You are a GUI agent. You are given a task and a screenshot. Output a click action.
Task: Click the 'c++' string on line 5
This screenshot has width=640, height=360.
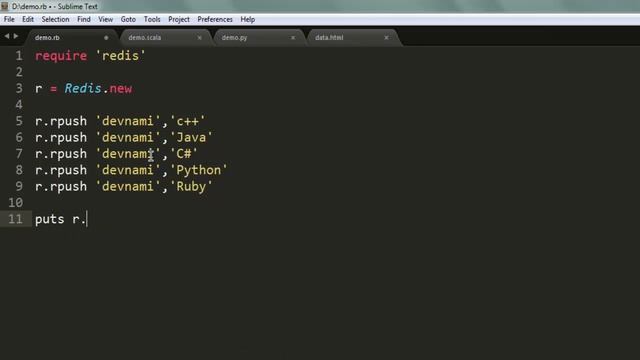pos(188,121)
